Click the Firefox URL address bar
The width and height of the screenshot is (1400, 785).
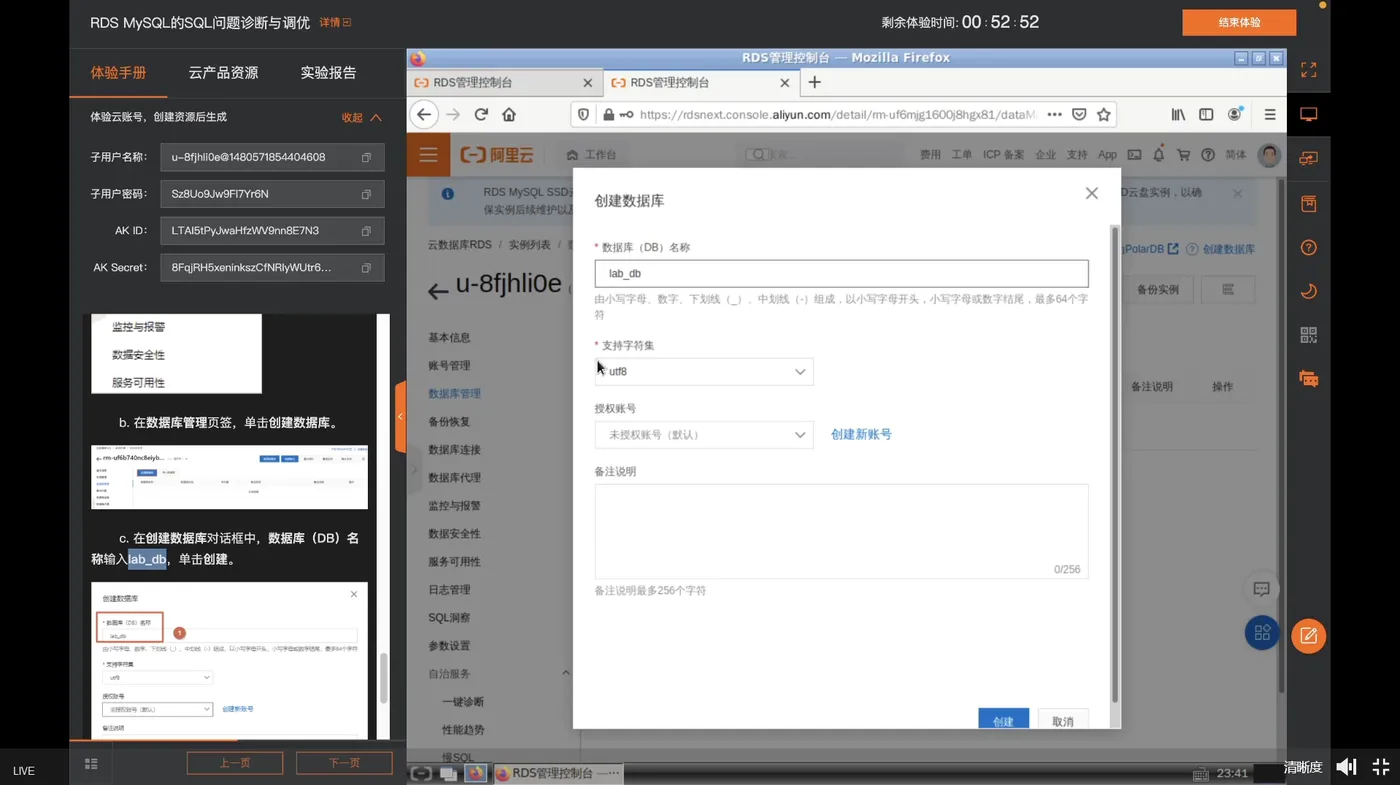[x=837, y=115]
